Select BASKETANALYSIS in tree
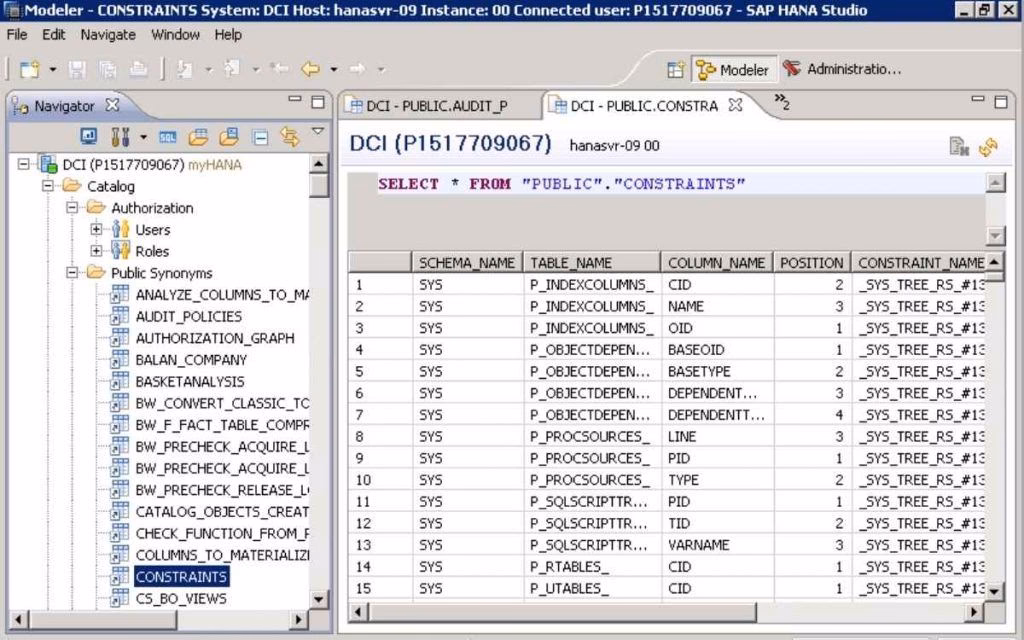Viewport: 1024px width, 640px height. [190, 381]
